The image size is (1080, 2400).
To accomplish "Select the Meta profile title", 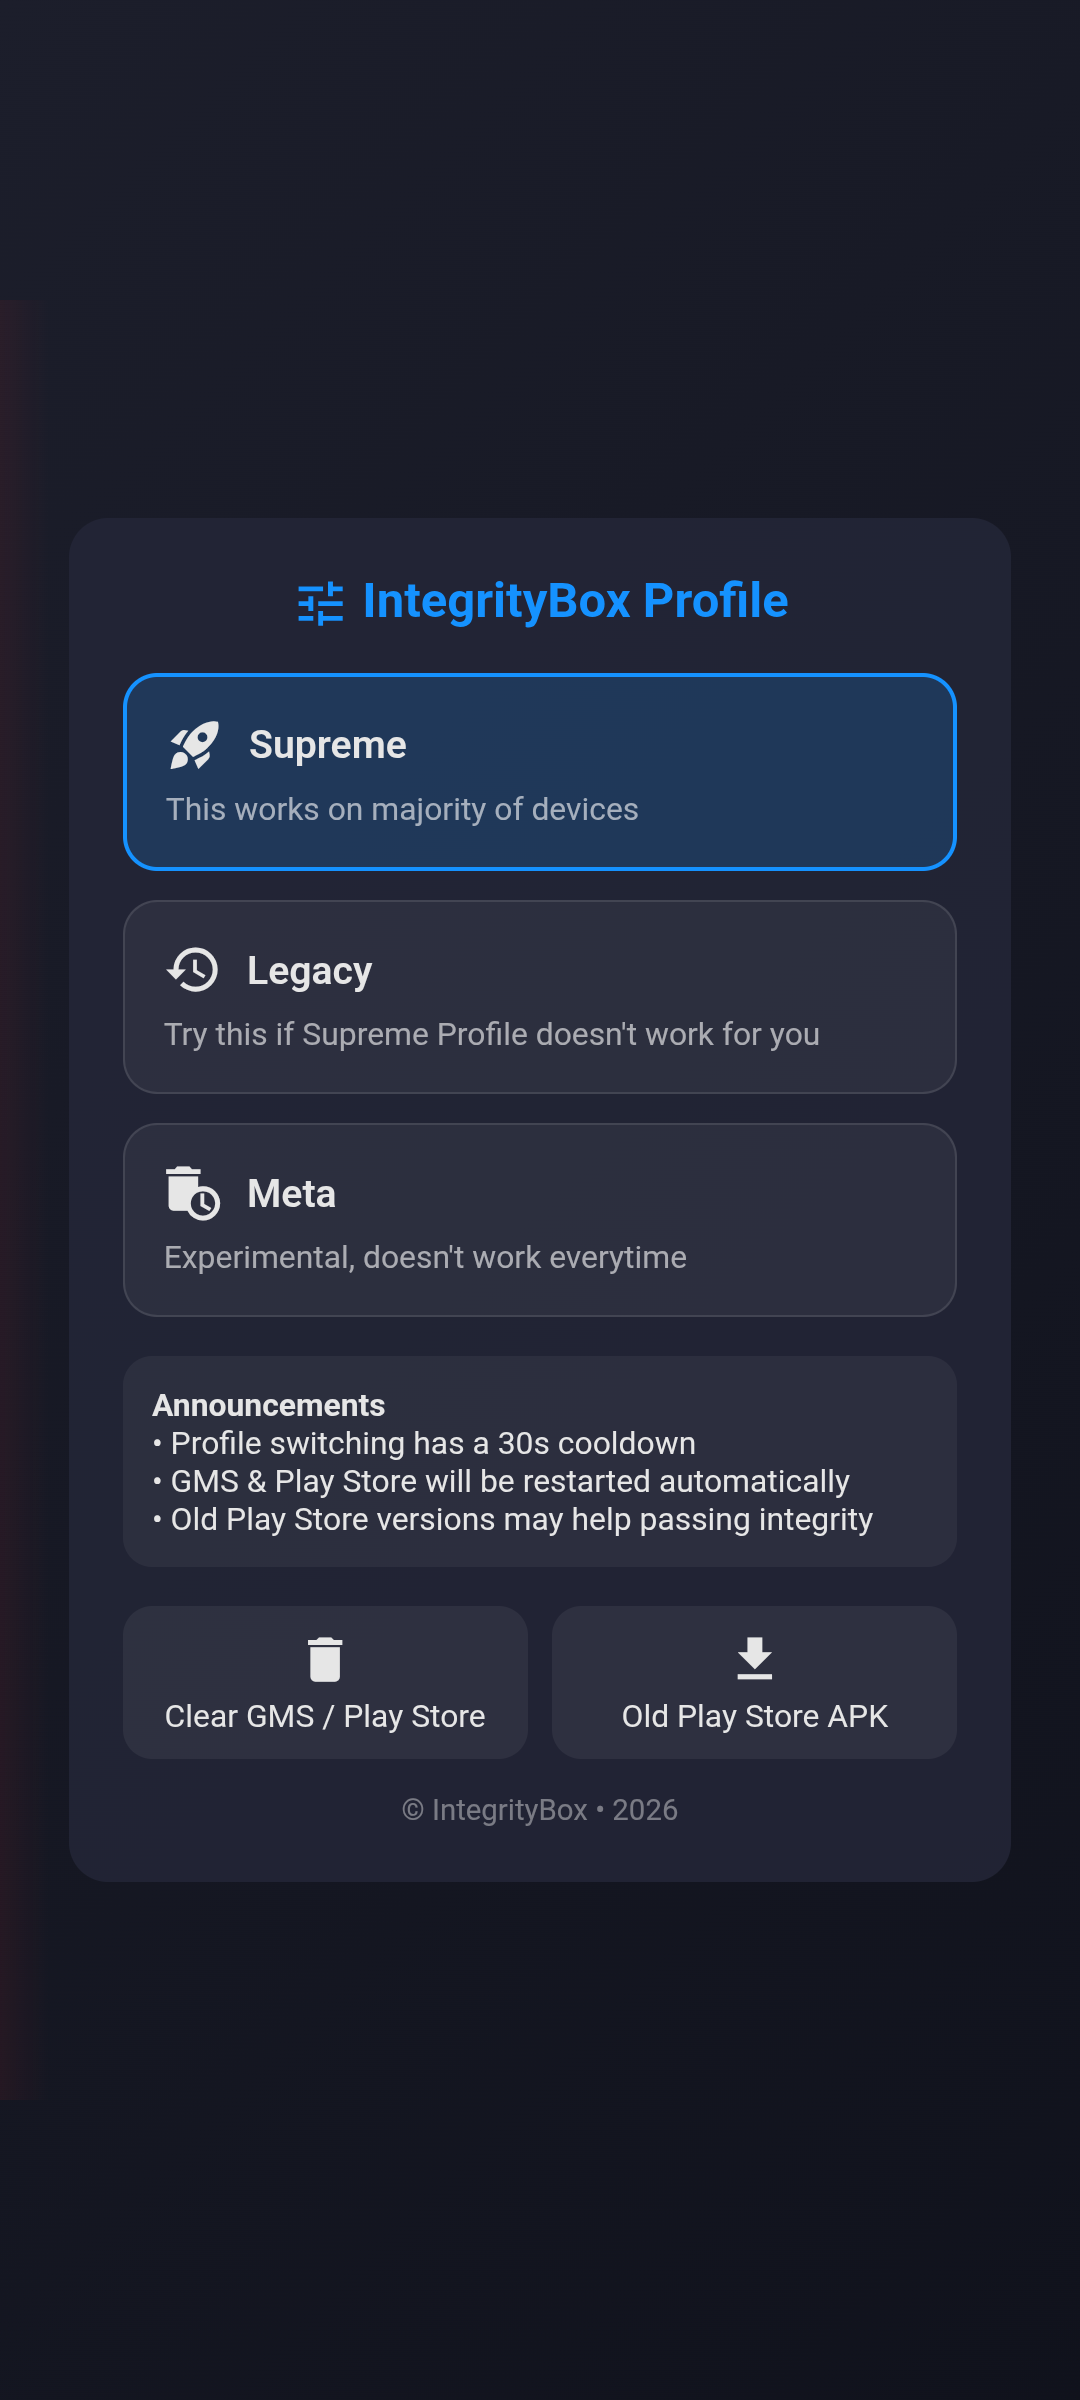I will 291,1194.
